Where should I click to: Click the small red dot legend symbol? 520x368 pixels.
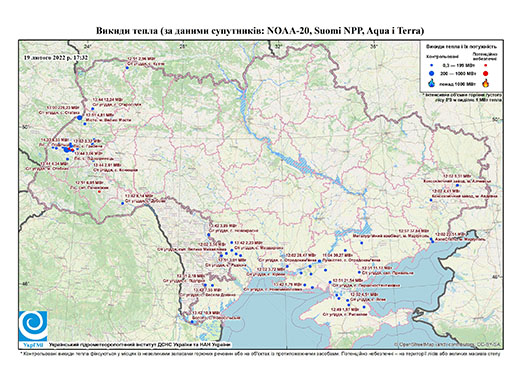[x=486, y=65]
